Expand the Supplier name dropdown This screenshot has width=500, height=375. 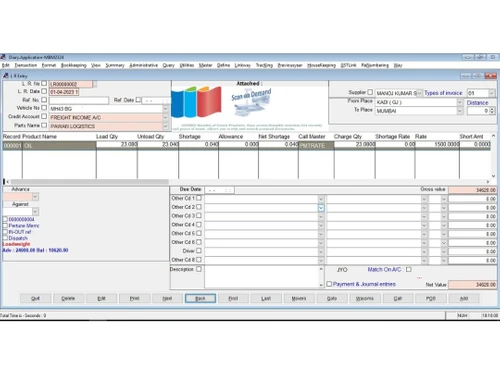(419, 93)
